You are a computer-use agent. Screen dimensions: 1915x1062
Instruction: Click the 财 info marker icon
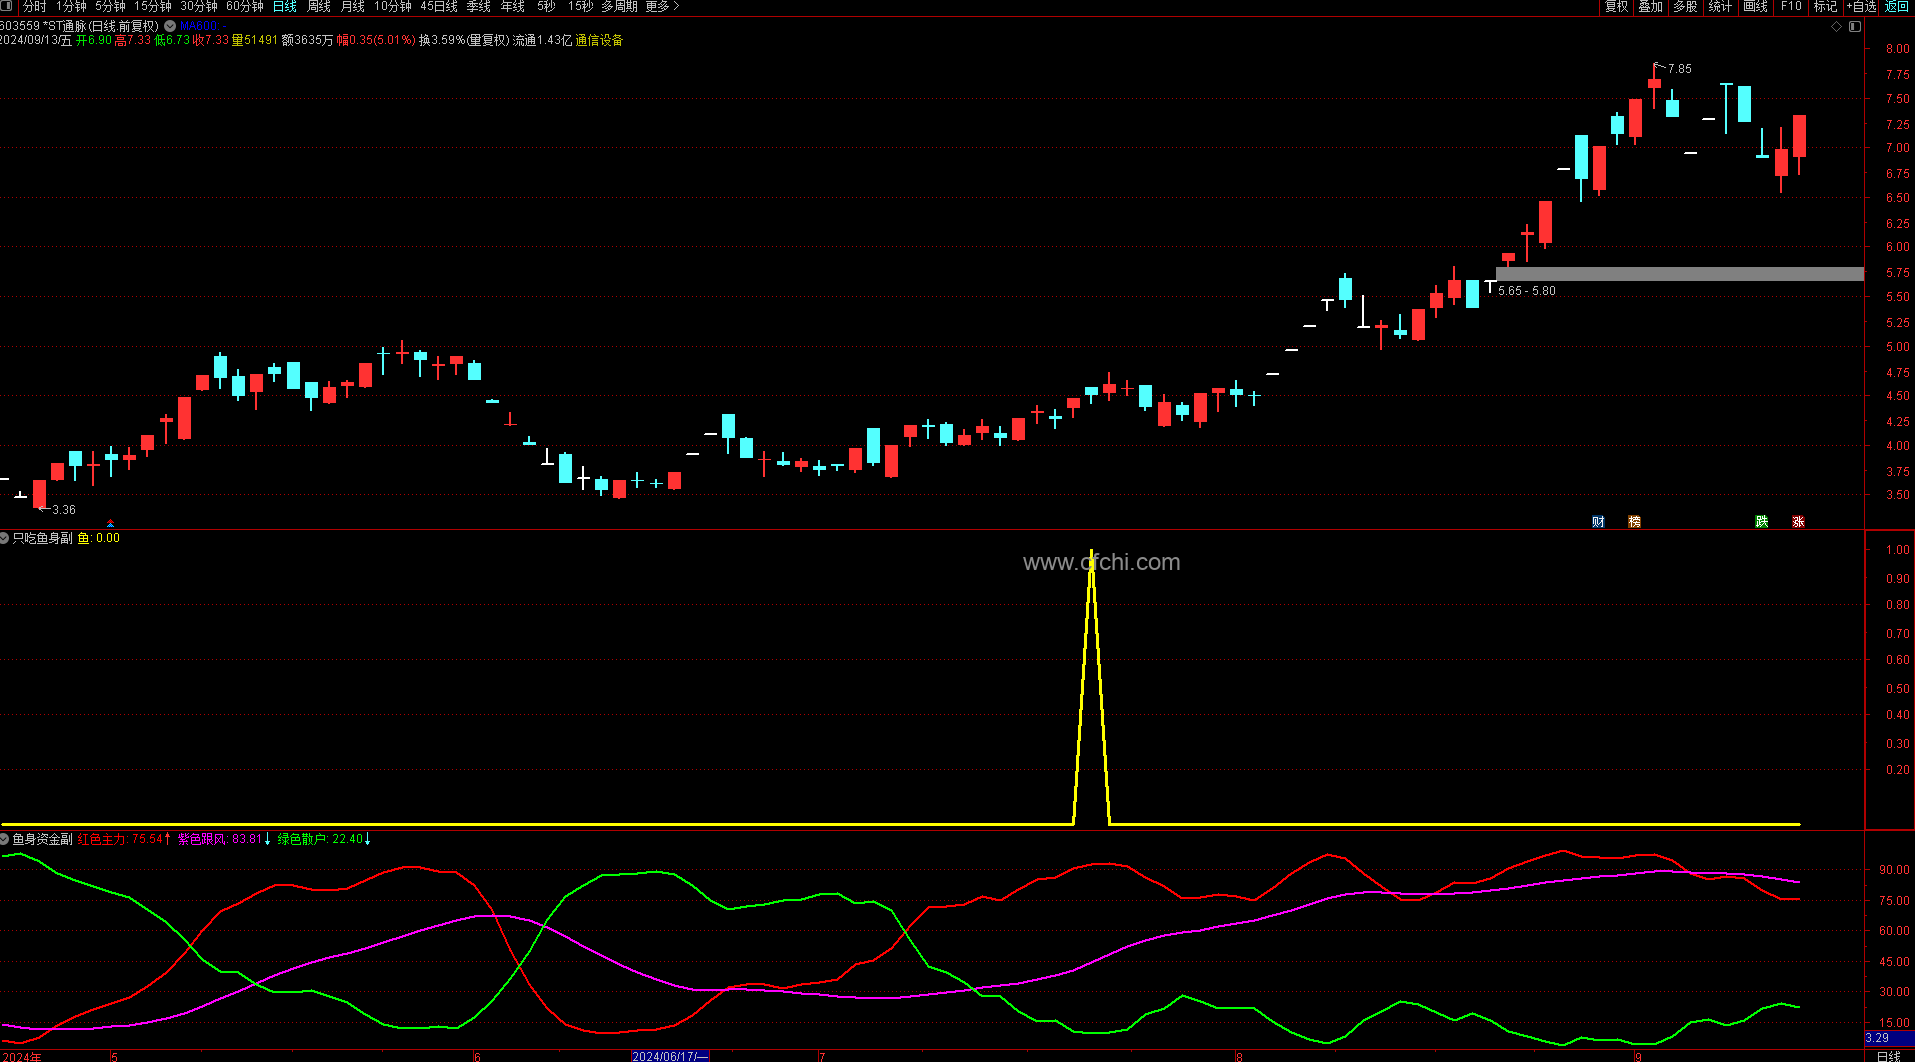point(1598,522)
